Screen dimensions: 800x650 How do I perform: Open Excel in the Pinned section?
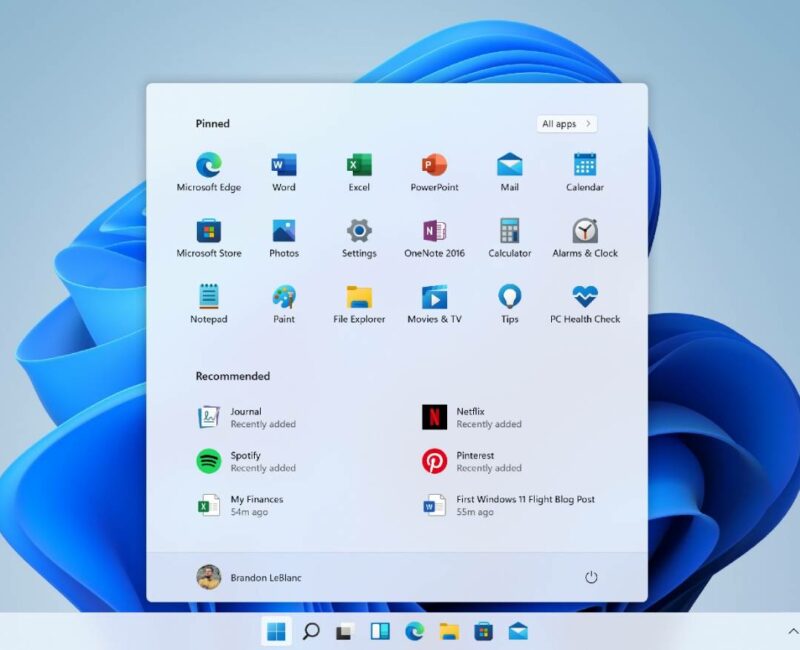359,172
